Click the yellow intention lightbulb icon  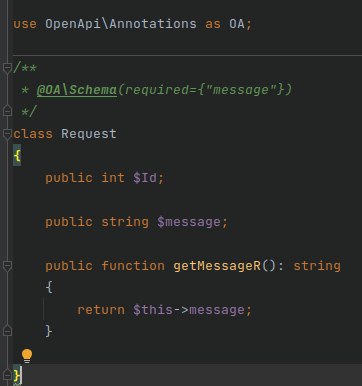[27, 356]
